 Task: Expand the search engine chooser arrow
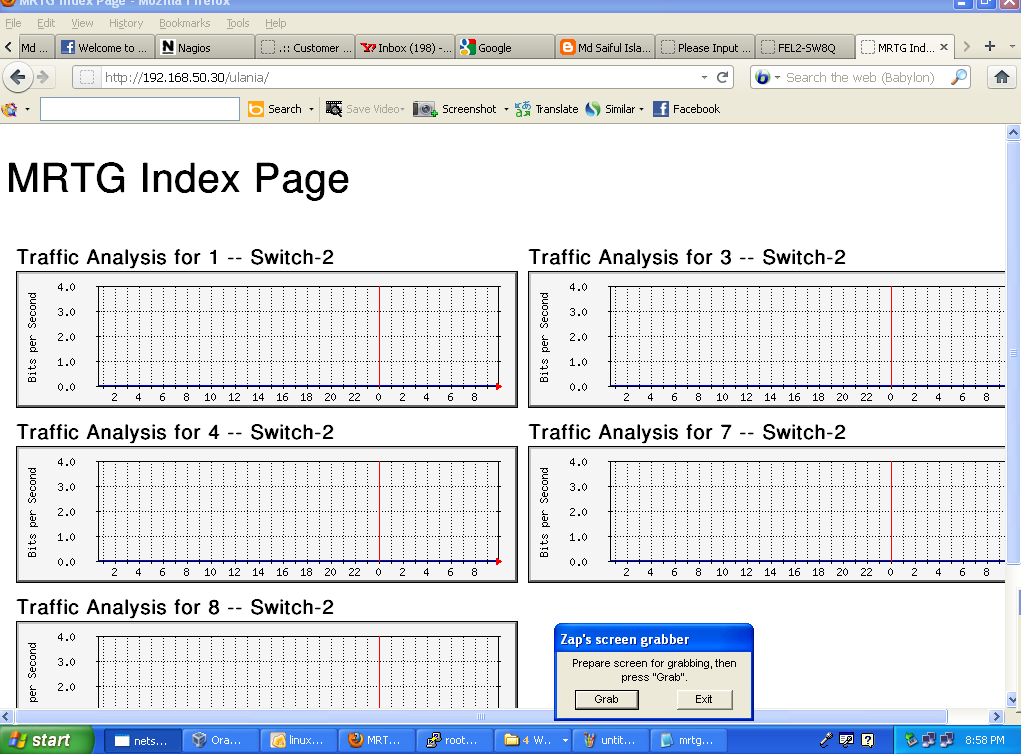[x=777, y=77]
